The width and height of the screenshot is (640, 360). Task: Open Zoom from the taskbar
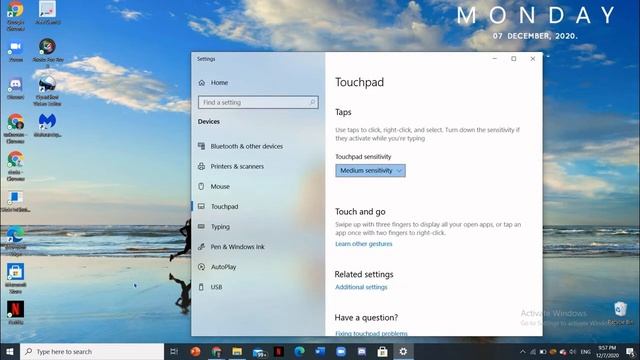point(341,351)
